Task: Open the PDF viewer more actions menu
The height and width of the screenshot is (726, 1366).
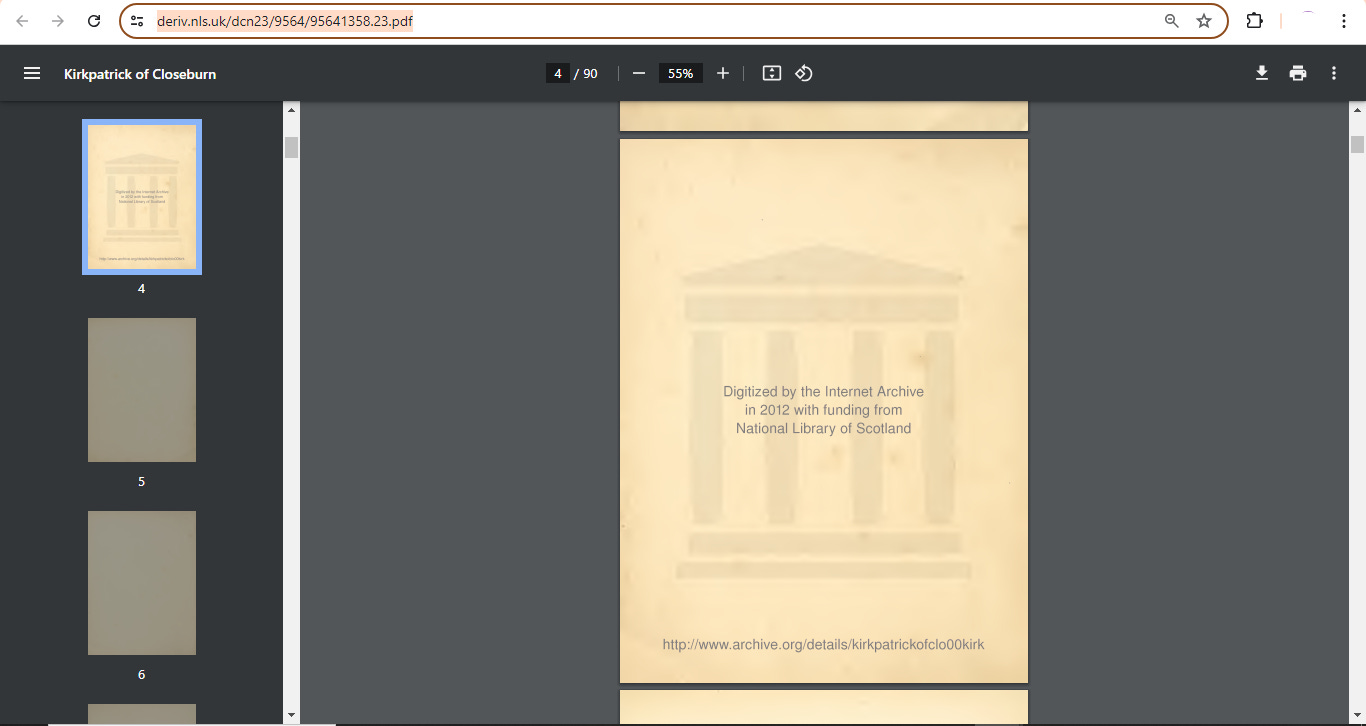Action: click(x=1334, y=73)
